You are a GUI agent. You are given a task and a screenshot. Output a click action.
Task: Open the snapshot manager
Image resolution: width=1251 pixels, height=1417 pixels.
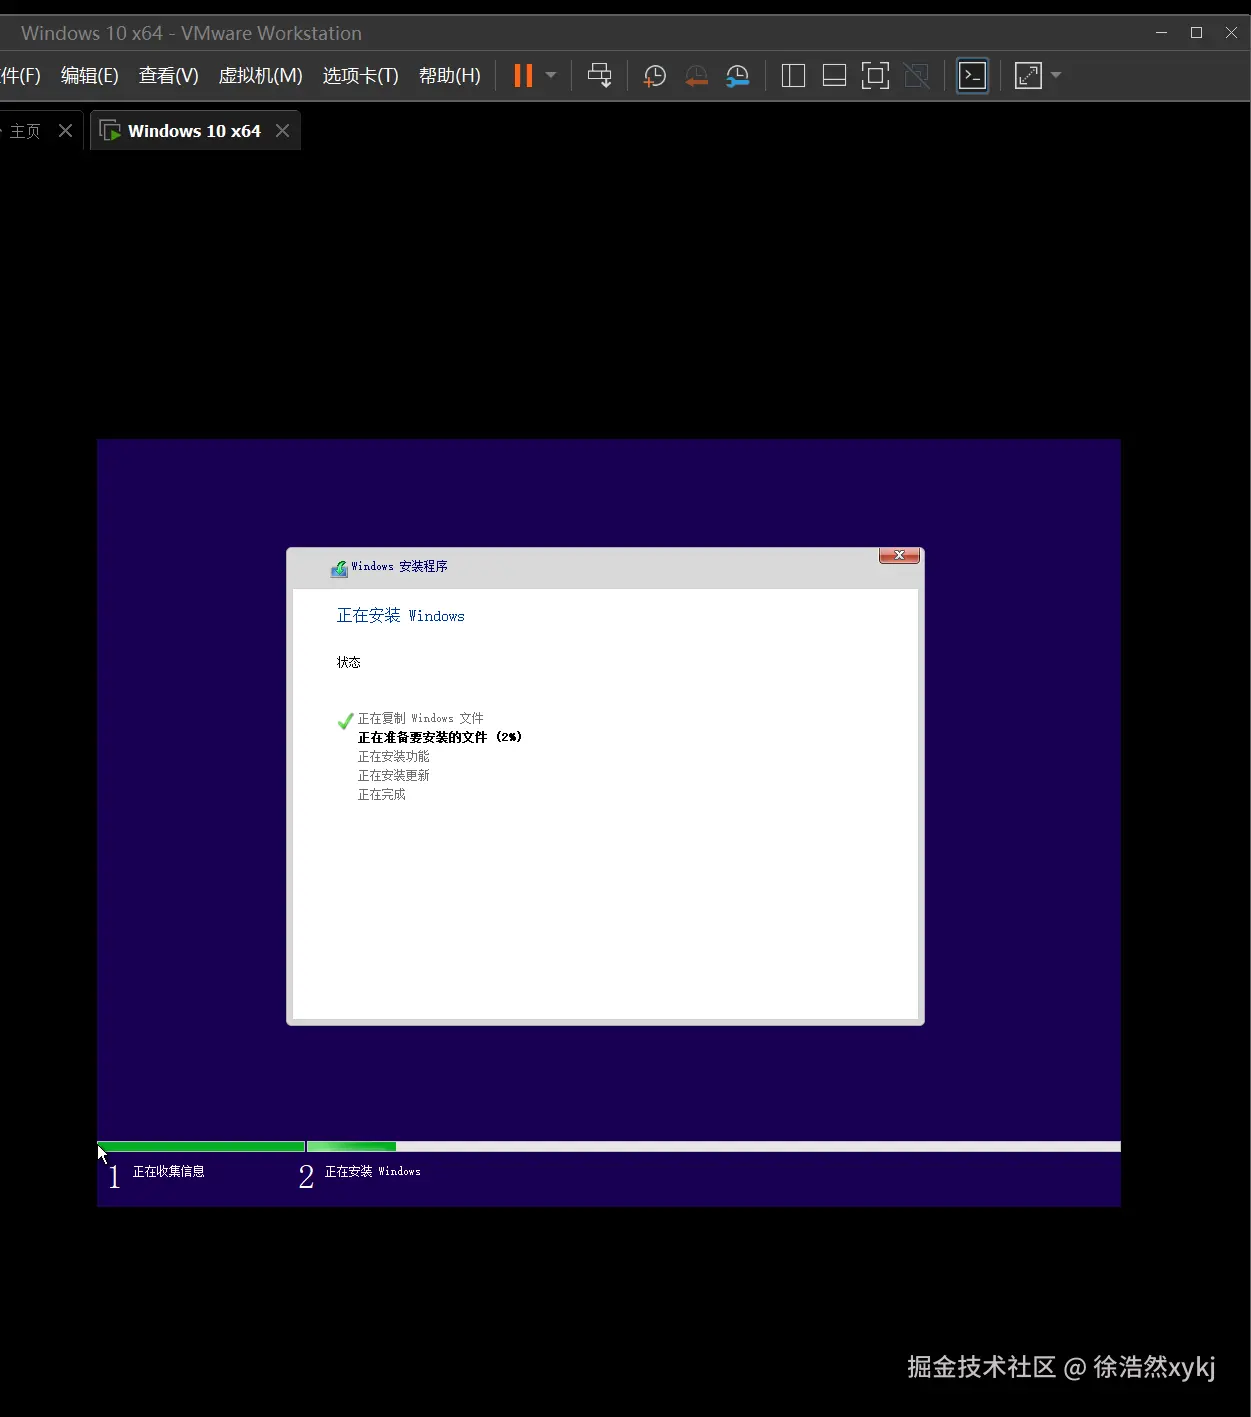738,76
